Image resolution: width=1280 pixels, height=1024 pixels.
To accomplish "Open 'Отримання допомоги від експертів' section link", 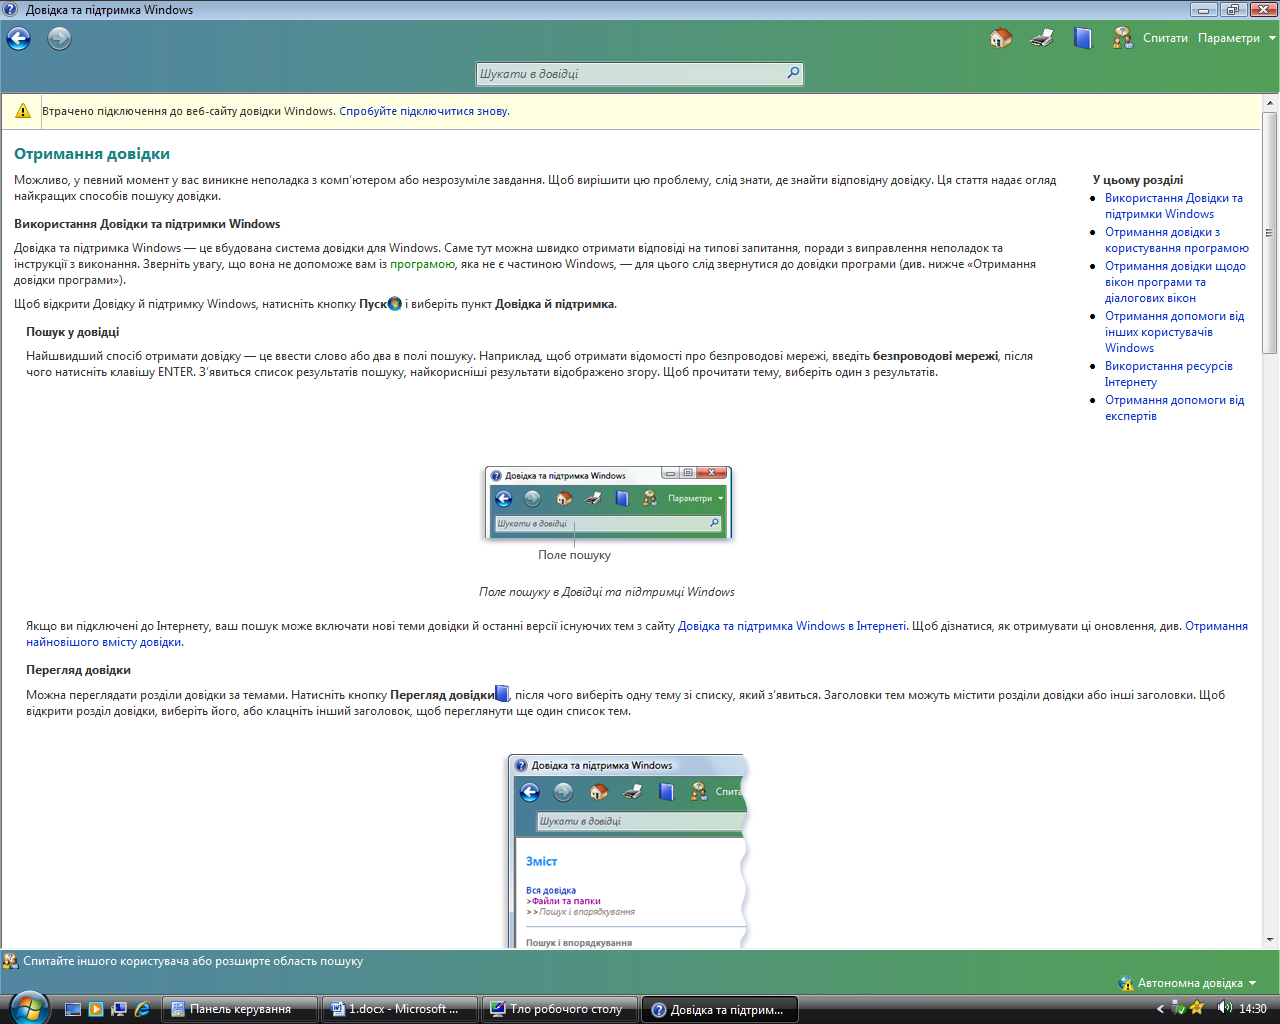I will click(x=1174, y=408).
